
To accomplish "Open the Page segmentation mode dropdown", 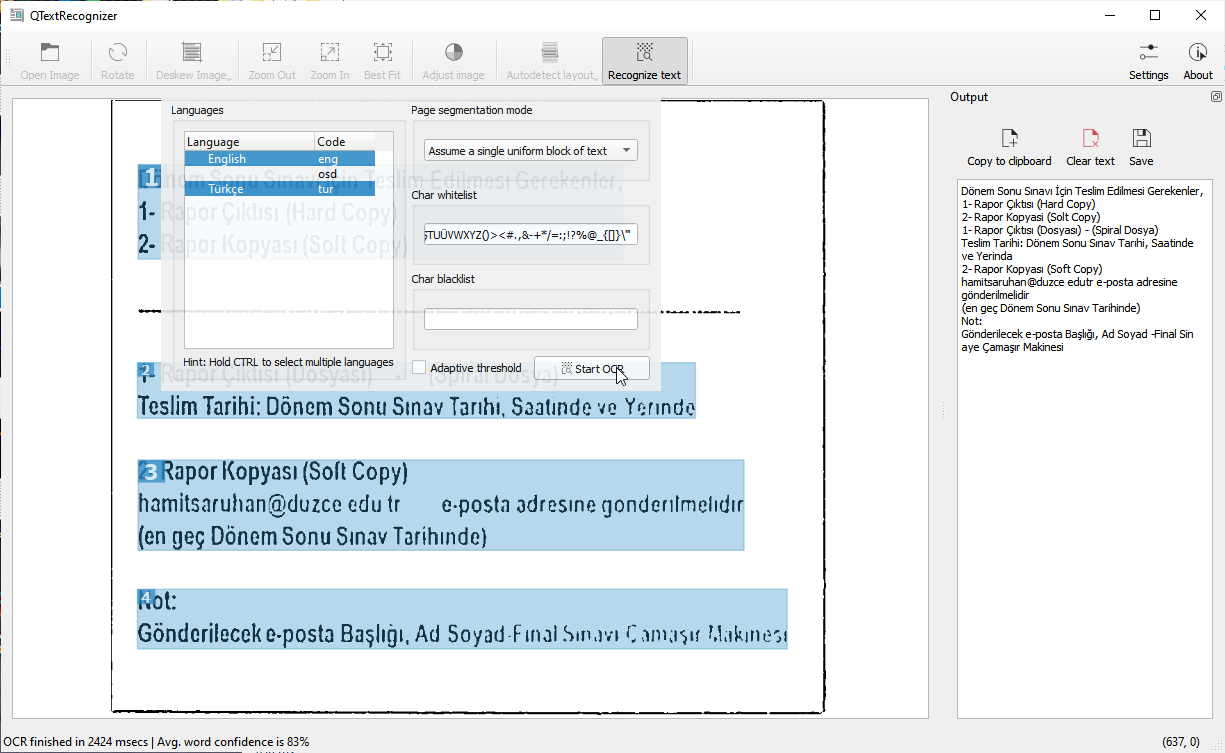I will [x=531, y=151].
